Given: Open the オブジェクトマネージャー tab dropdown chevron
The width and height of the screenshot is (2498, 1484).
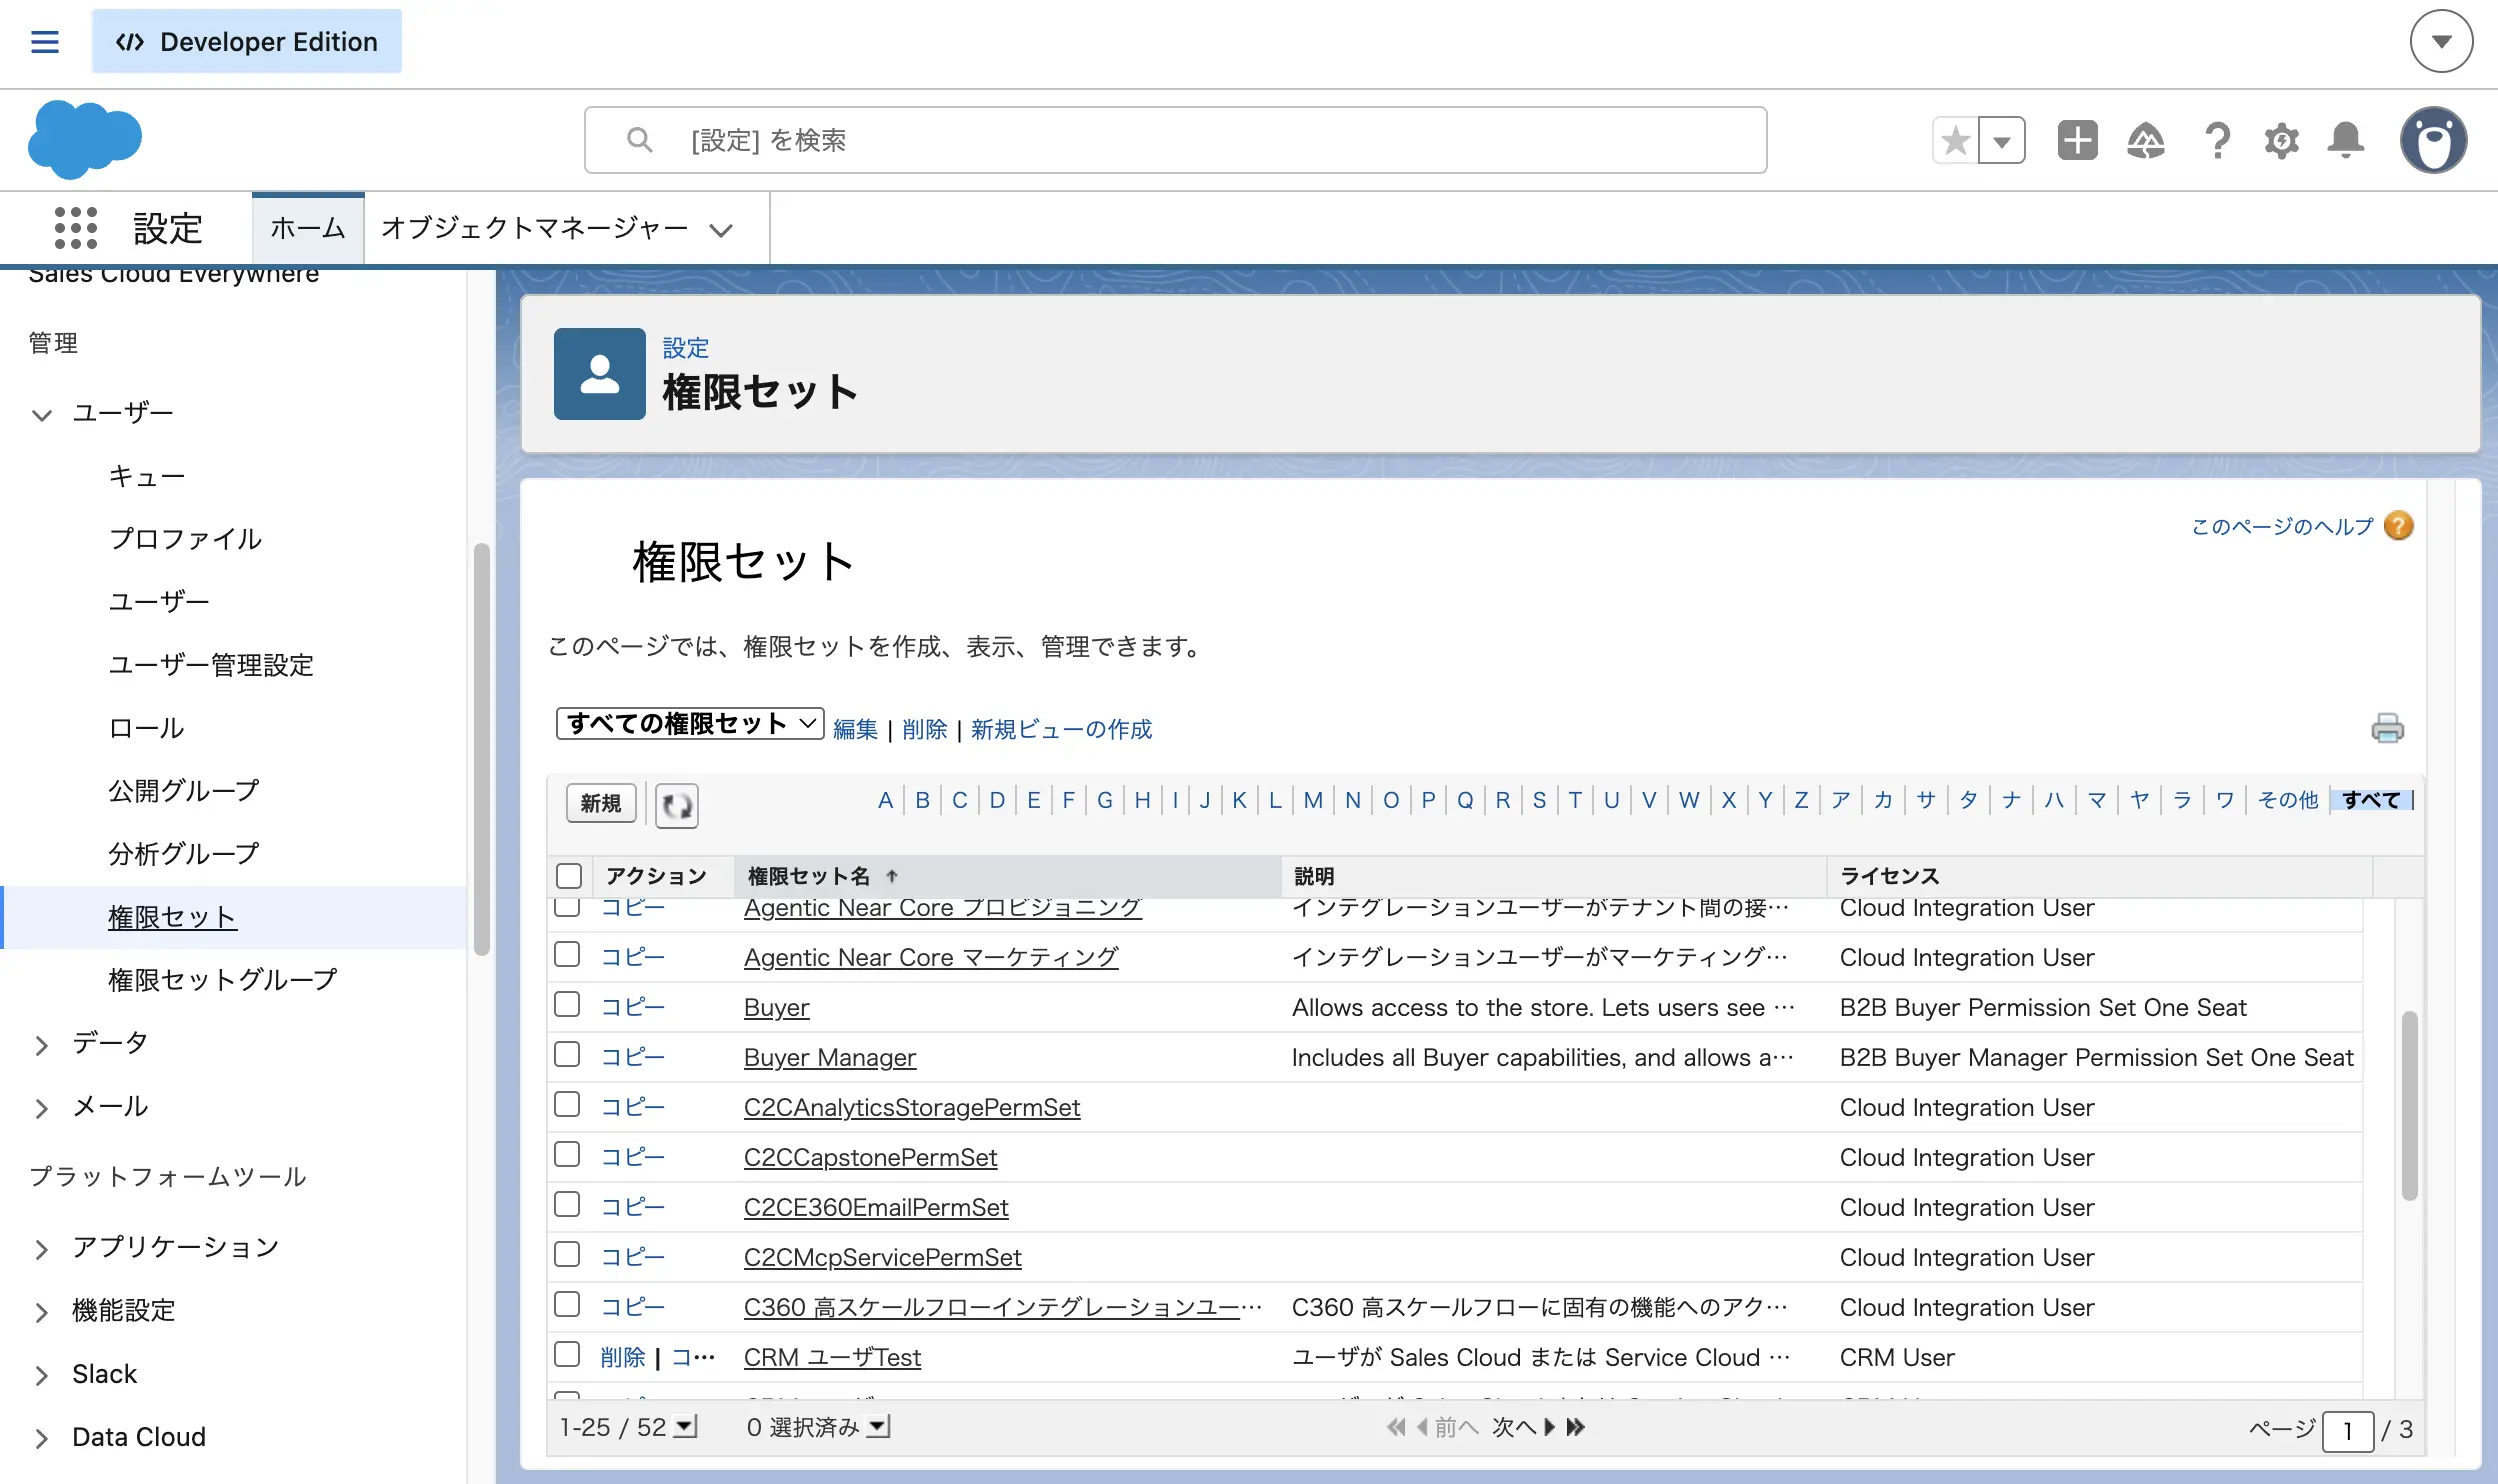Looking at the screenshot, I should [721, 230].
